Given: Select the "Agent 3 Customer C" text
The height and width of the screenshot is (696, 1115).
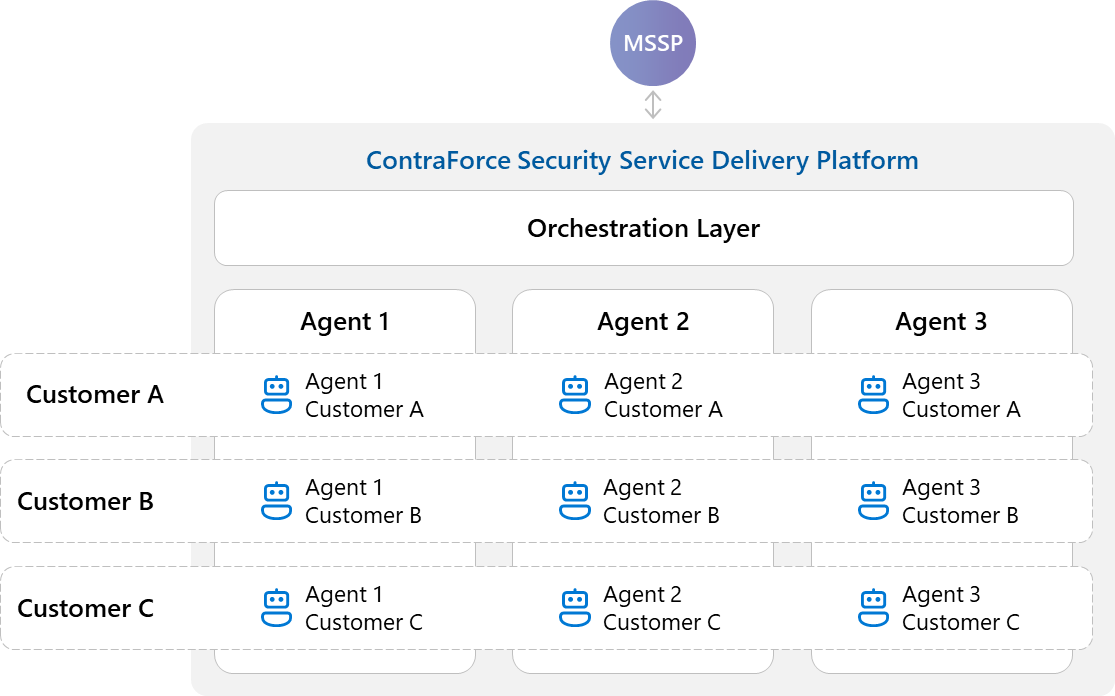Looking at the screenshot, I should click(x=961, y=608).
